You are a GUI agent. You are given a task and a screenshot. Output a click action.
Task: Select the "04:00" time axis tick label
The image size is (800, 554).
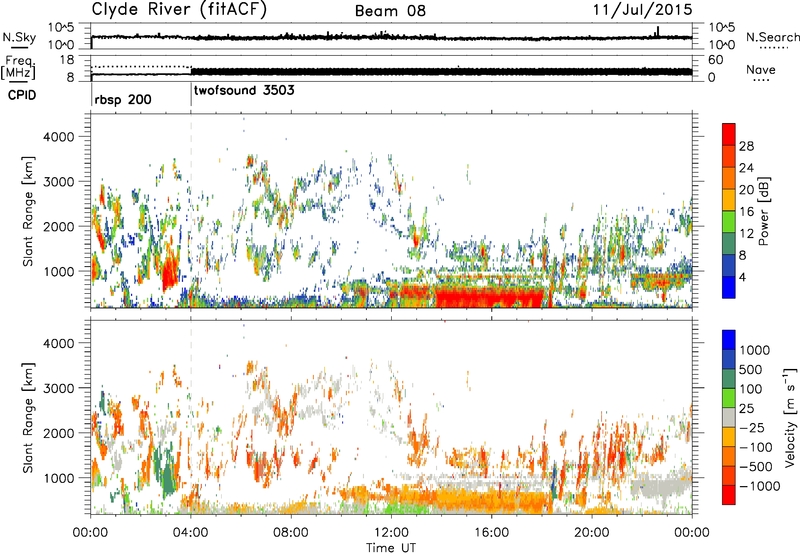tap(190, 533)
